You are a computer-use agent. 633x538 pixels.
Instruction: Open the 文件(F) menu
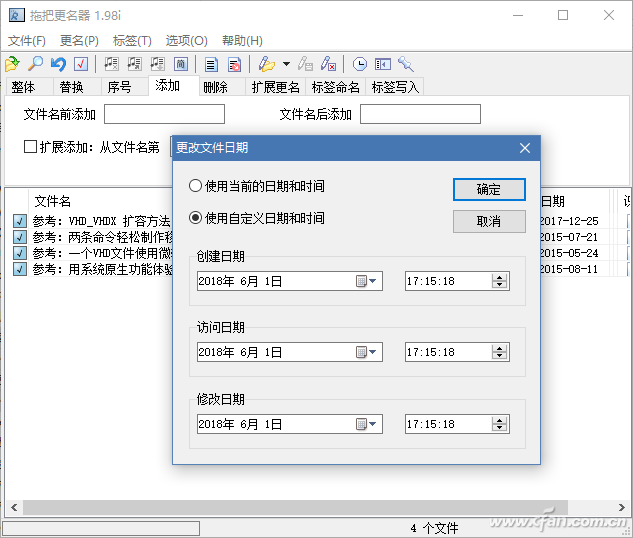coord(27,40)
